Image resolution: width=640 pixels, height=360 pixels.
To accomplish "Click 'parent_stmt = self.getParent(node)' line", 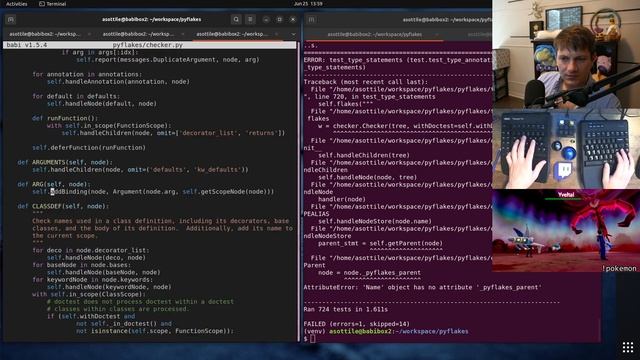I will pyautogui.click(x=380, y=243).
